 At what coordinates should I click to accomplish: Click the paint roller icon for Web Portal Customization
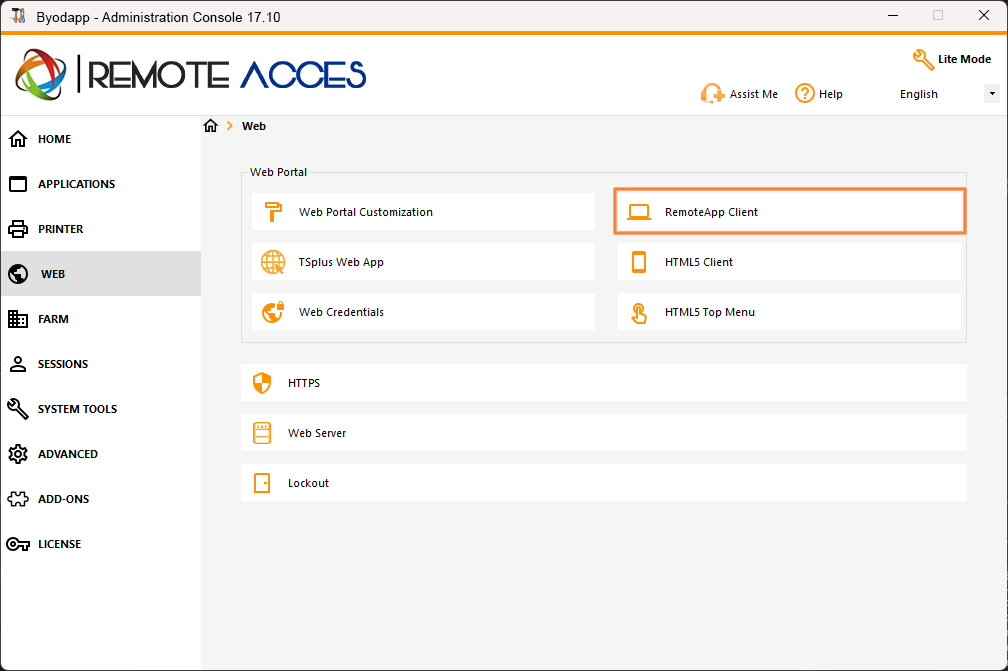point(273,211)
